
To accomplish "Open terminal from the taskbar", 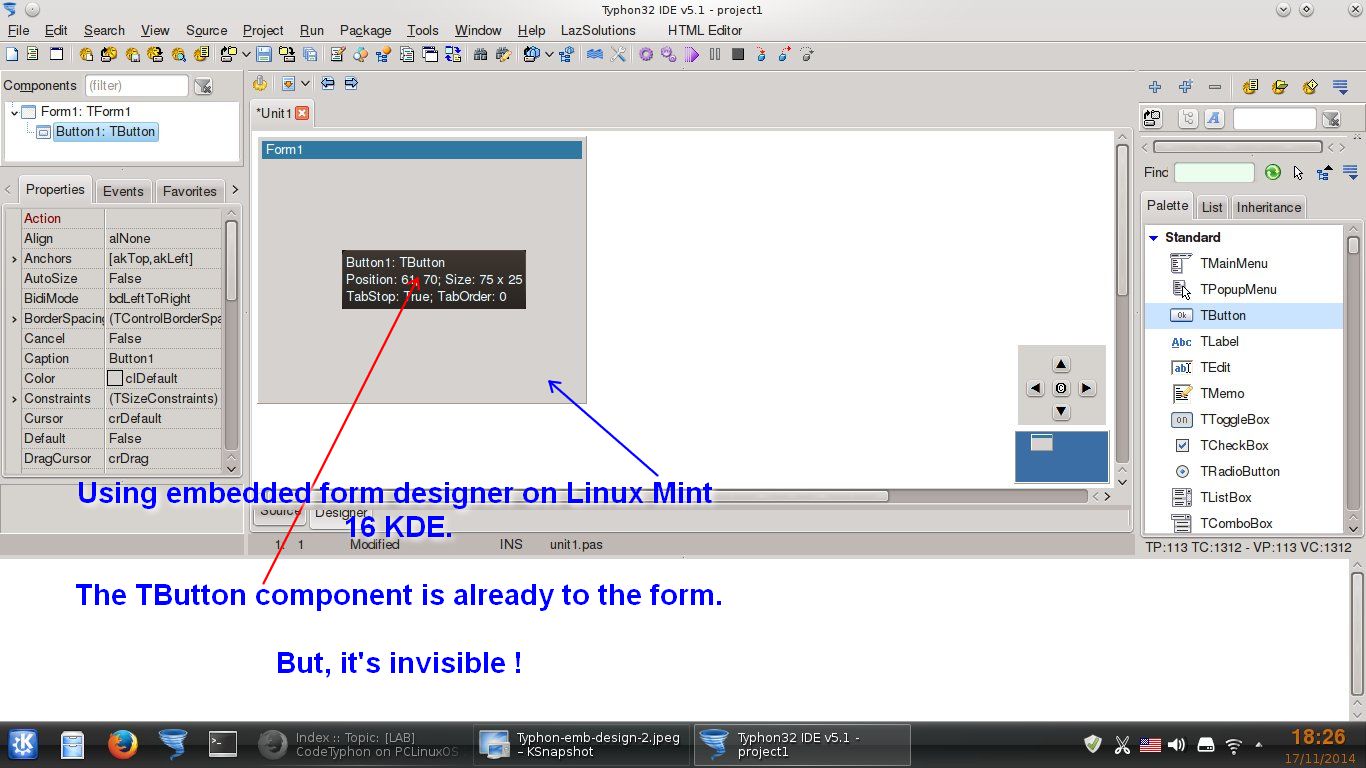I will 222,743.
